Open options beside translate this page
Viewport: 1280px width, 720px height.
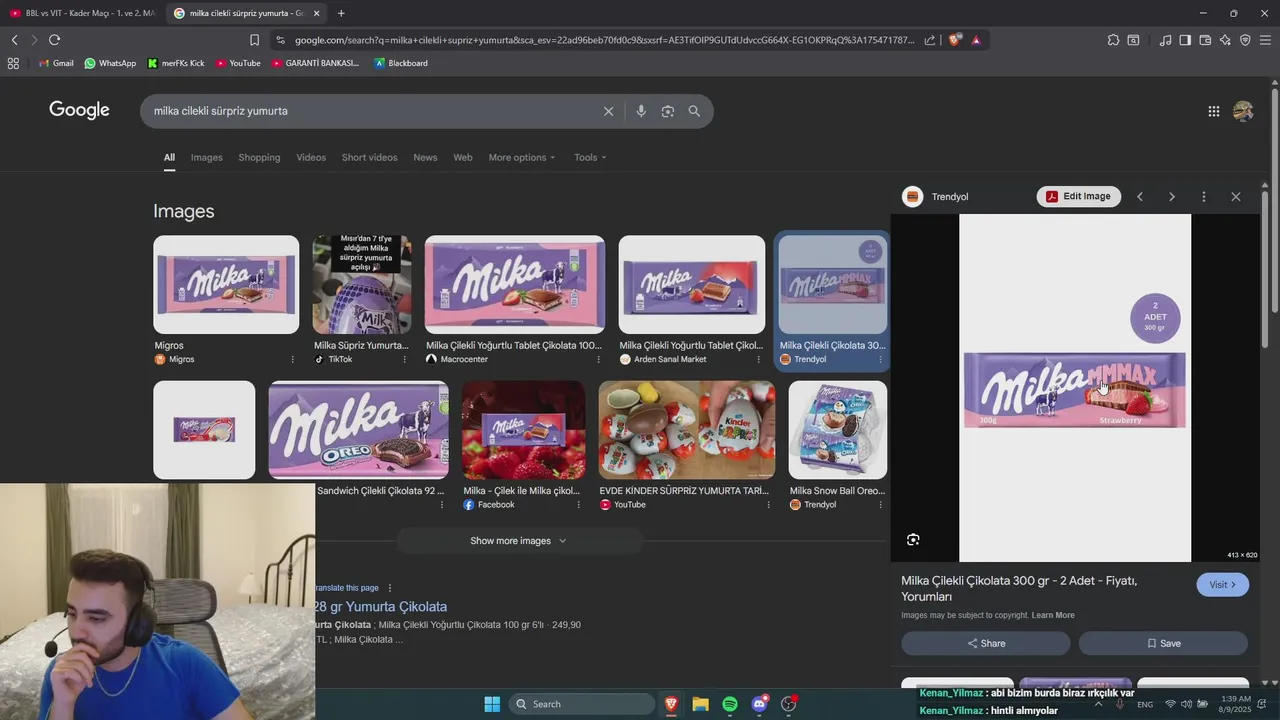[x=390, y=588]
